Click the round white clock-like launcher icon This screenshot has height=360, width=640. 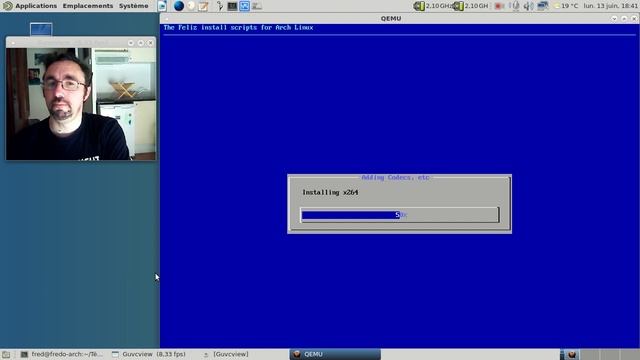[x=191, y=6]
